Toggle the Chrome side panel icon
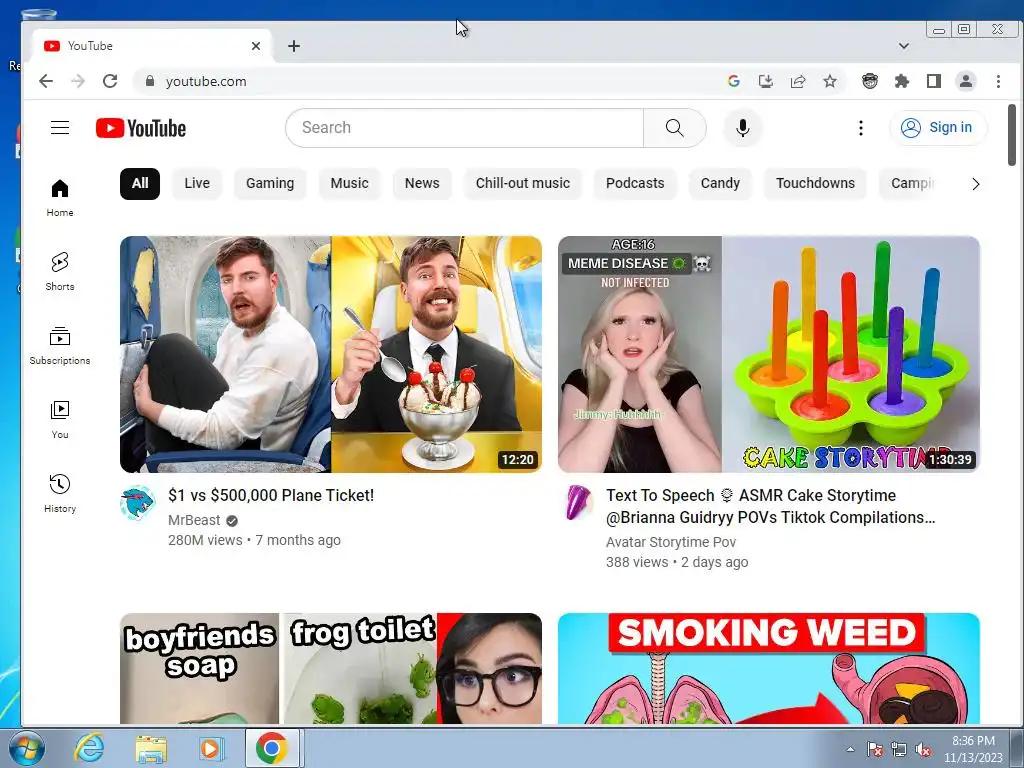The width and height of the screenshot is (1024, 768). pos(934,81)
